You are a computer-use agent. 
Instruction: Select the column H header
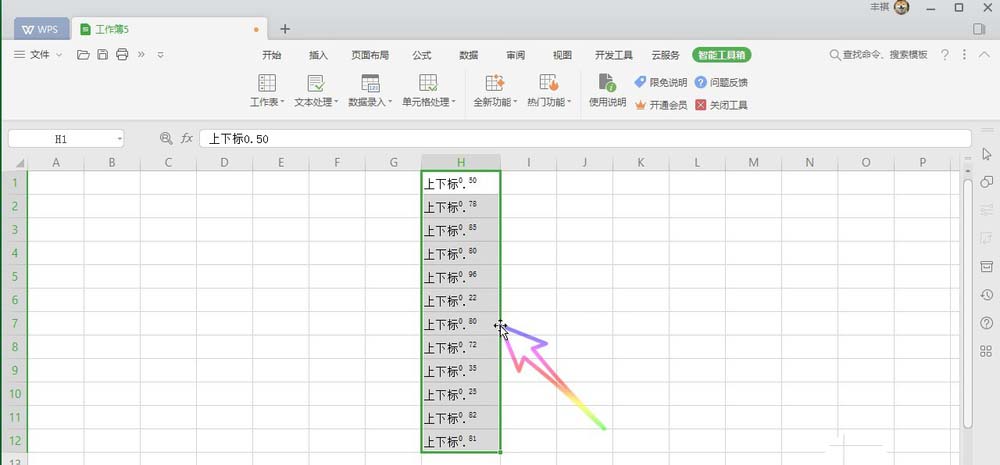460,162
